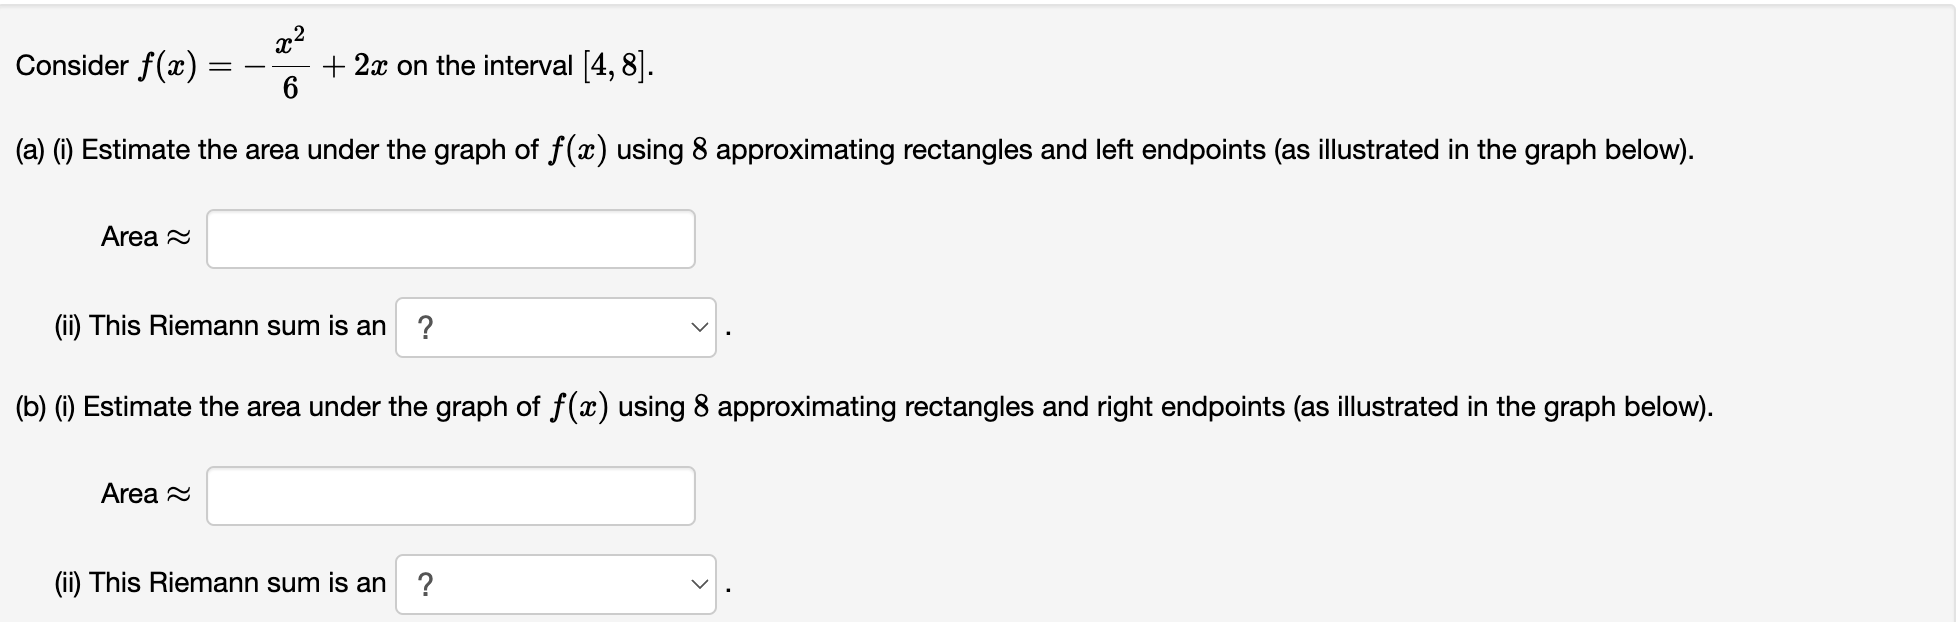Click the 'Area ≈' label in part (a)

pos(145,237)
